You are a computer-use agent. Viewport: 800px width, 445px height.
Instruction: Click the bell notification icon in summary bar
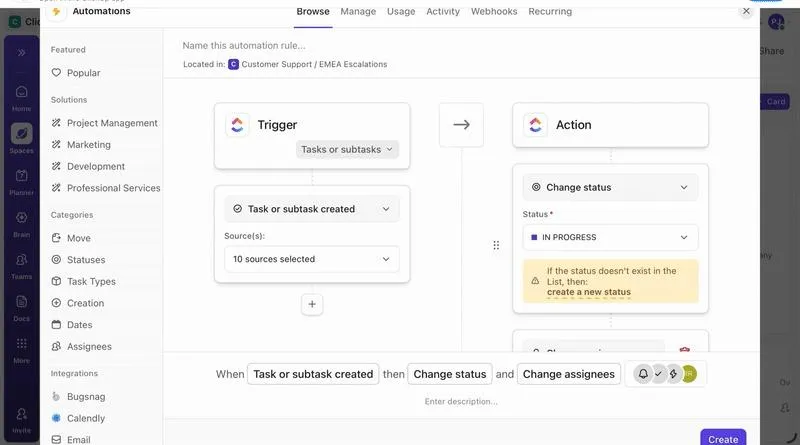tap(643, 374)
